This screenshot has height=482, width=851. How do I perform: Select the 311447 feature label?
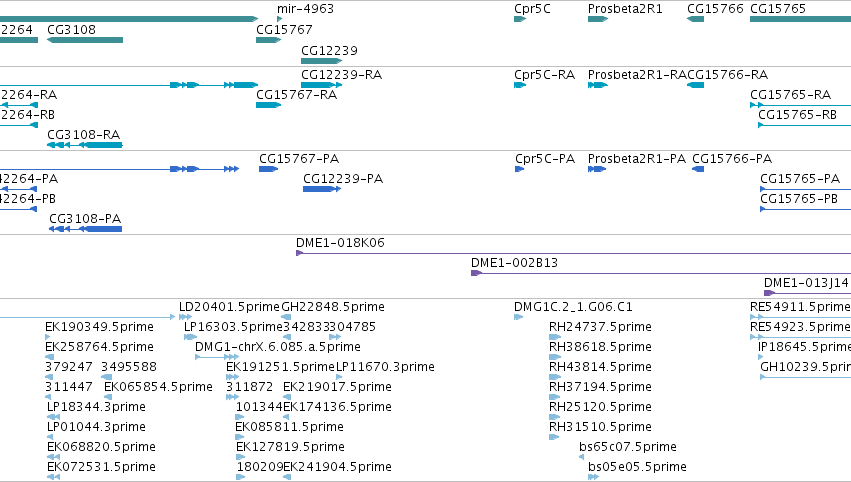68,387
